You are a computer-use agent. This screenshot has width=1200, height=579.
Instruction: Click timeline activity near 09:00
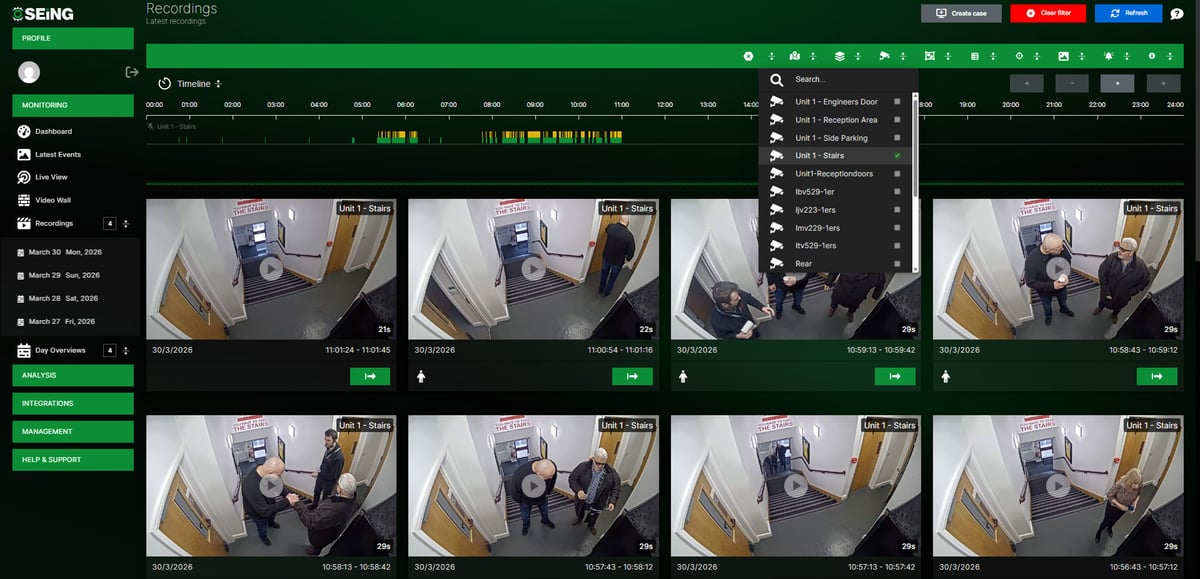pos(535,135)
